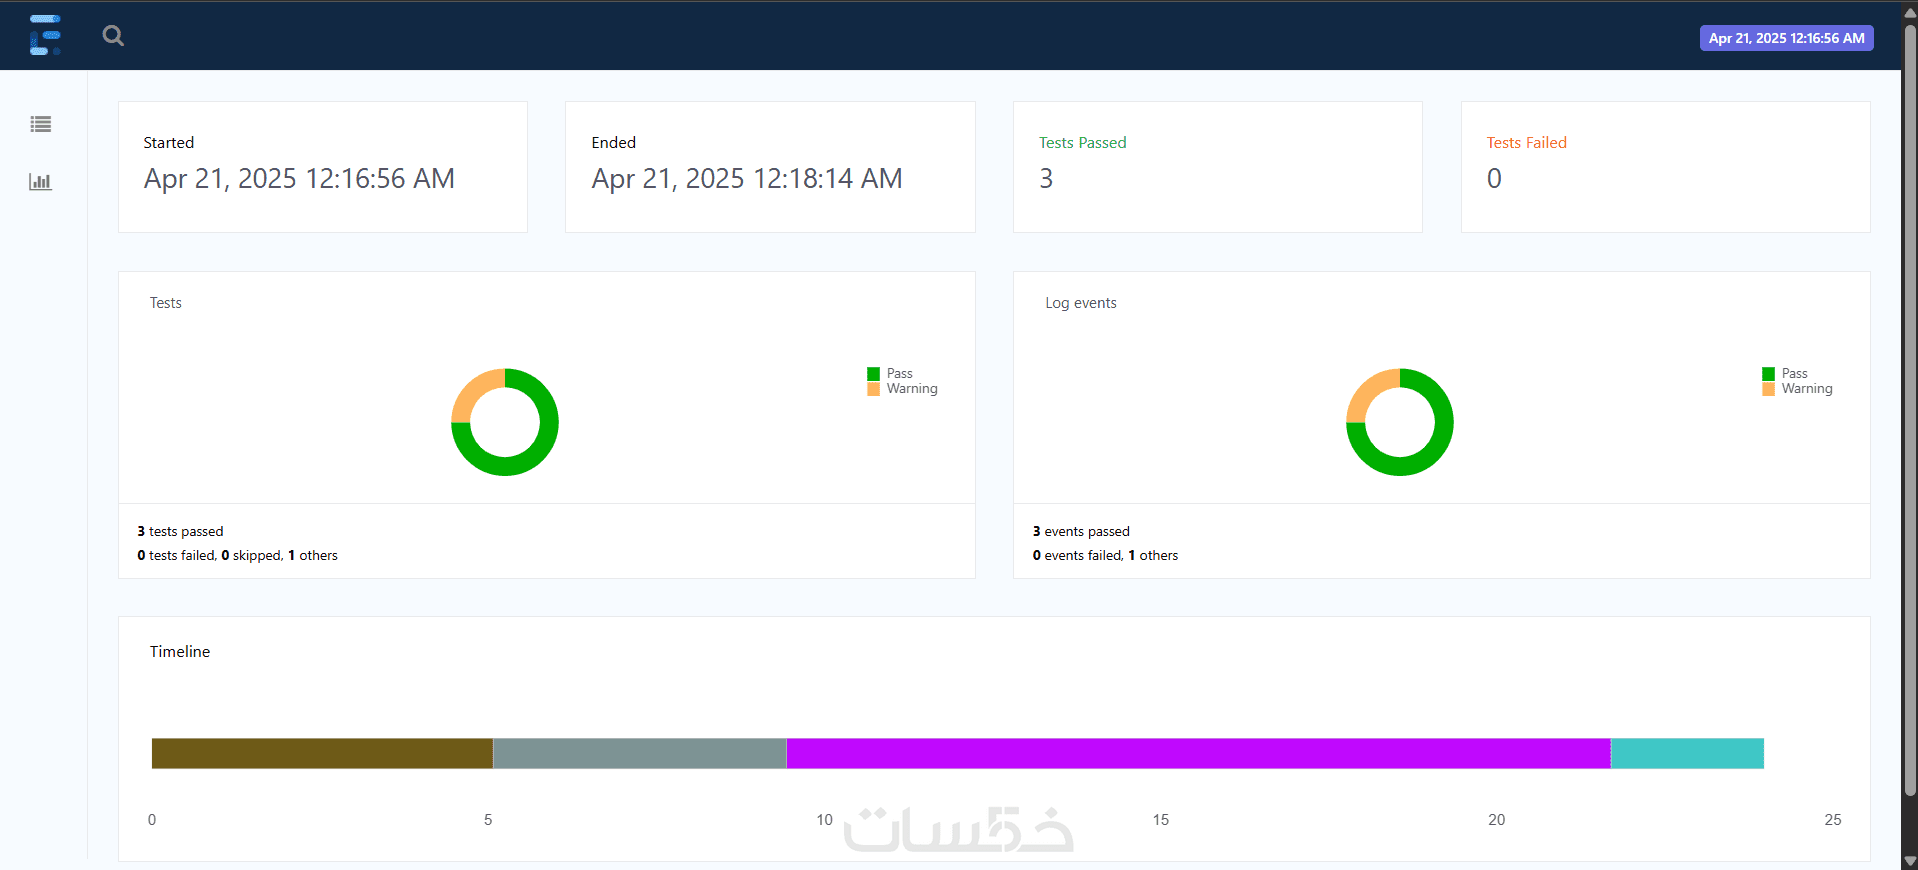Click orange Warning segment of Tests donut
Viewport: 1918px width, 870px height.
pyautogui.click(x=473, y=390)
